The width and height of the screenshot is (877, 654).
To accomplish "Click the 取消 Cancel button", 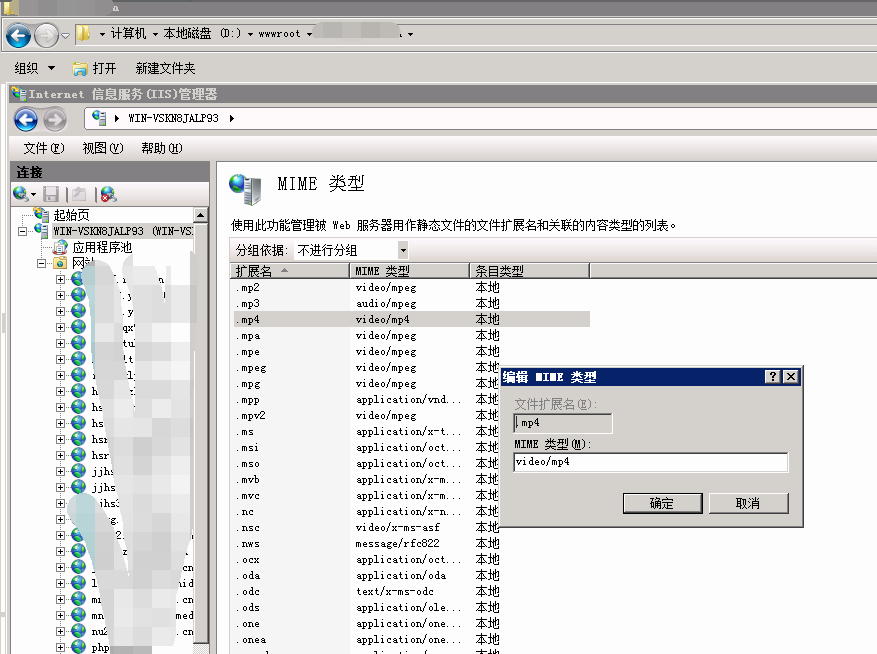I will pyautogui.click(x=747, y=503).
